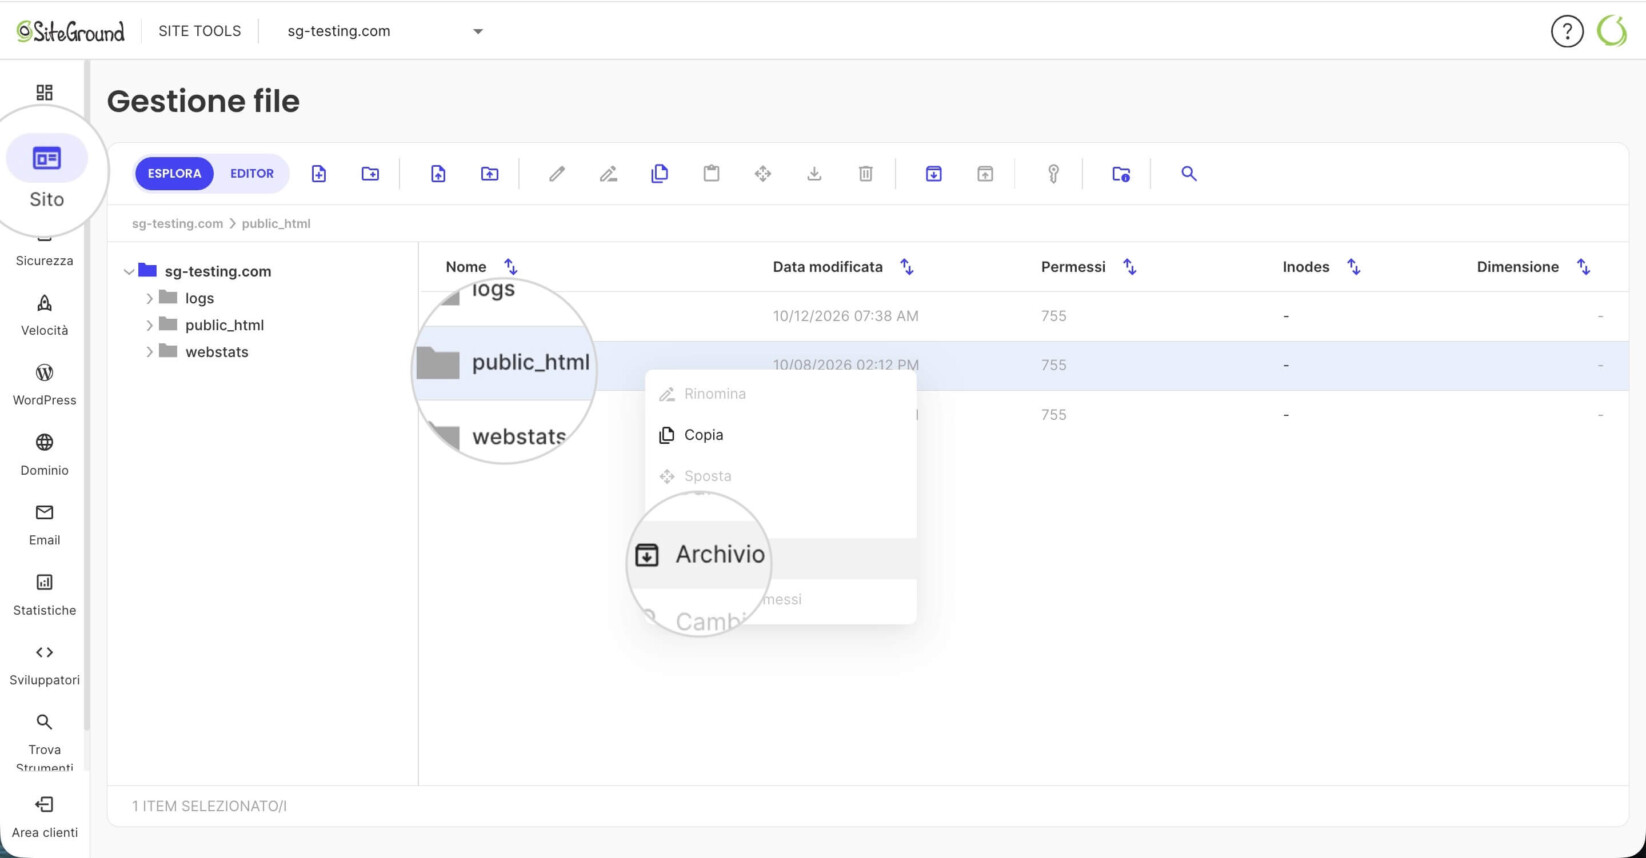Sort the file list by Inodes

[1354, 267]
